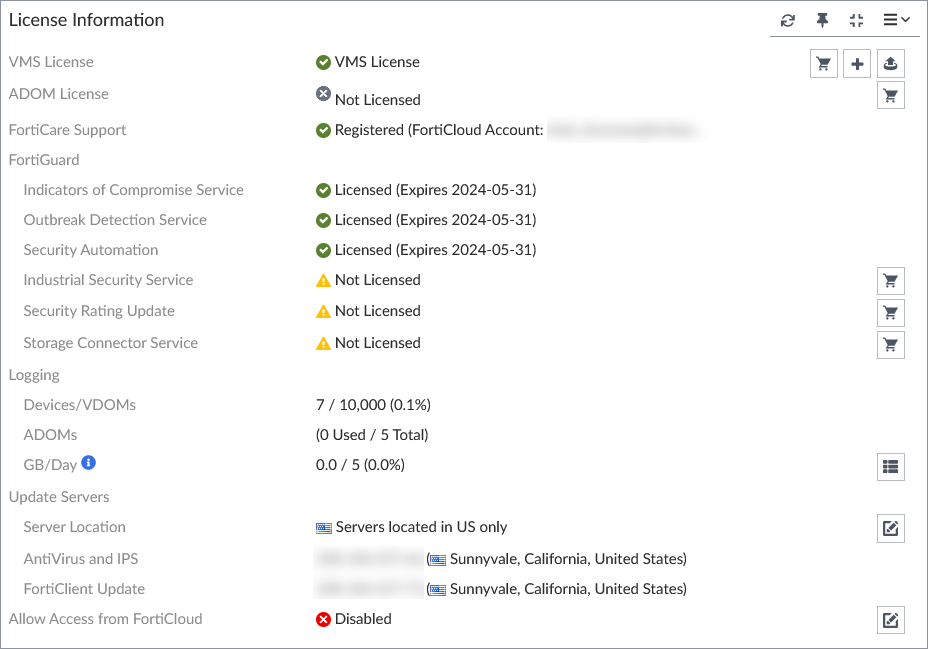Refresh the License Information widget
The image size is (928, 649).
788,20
